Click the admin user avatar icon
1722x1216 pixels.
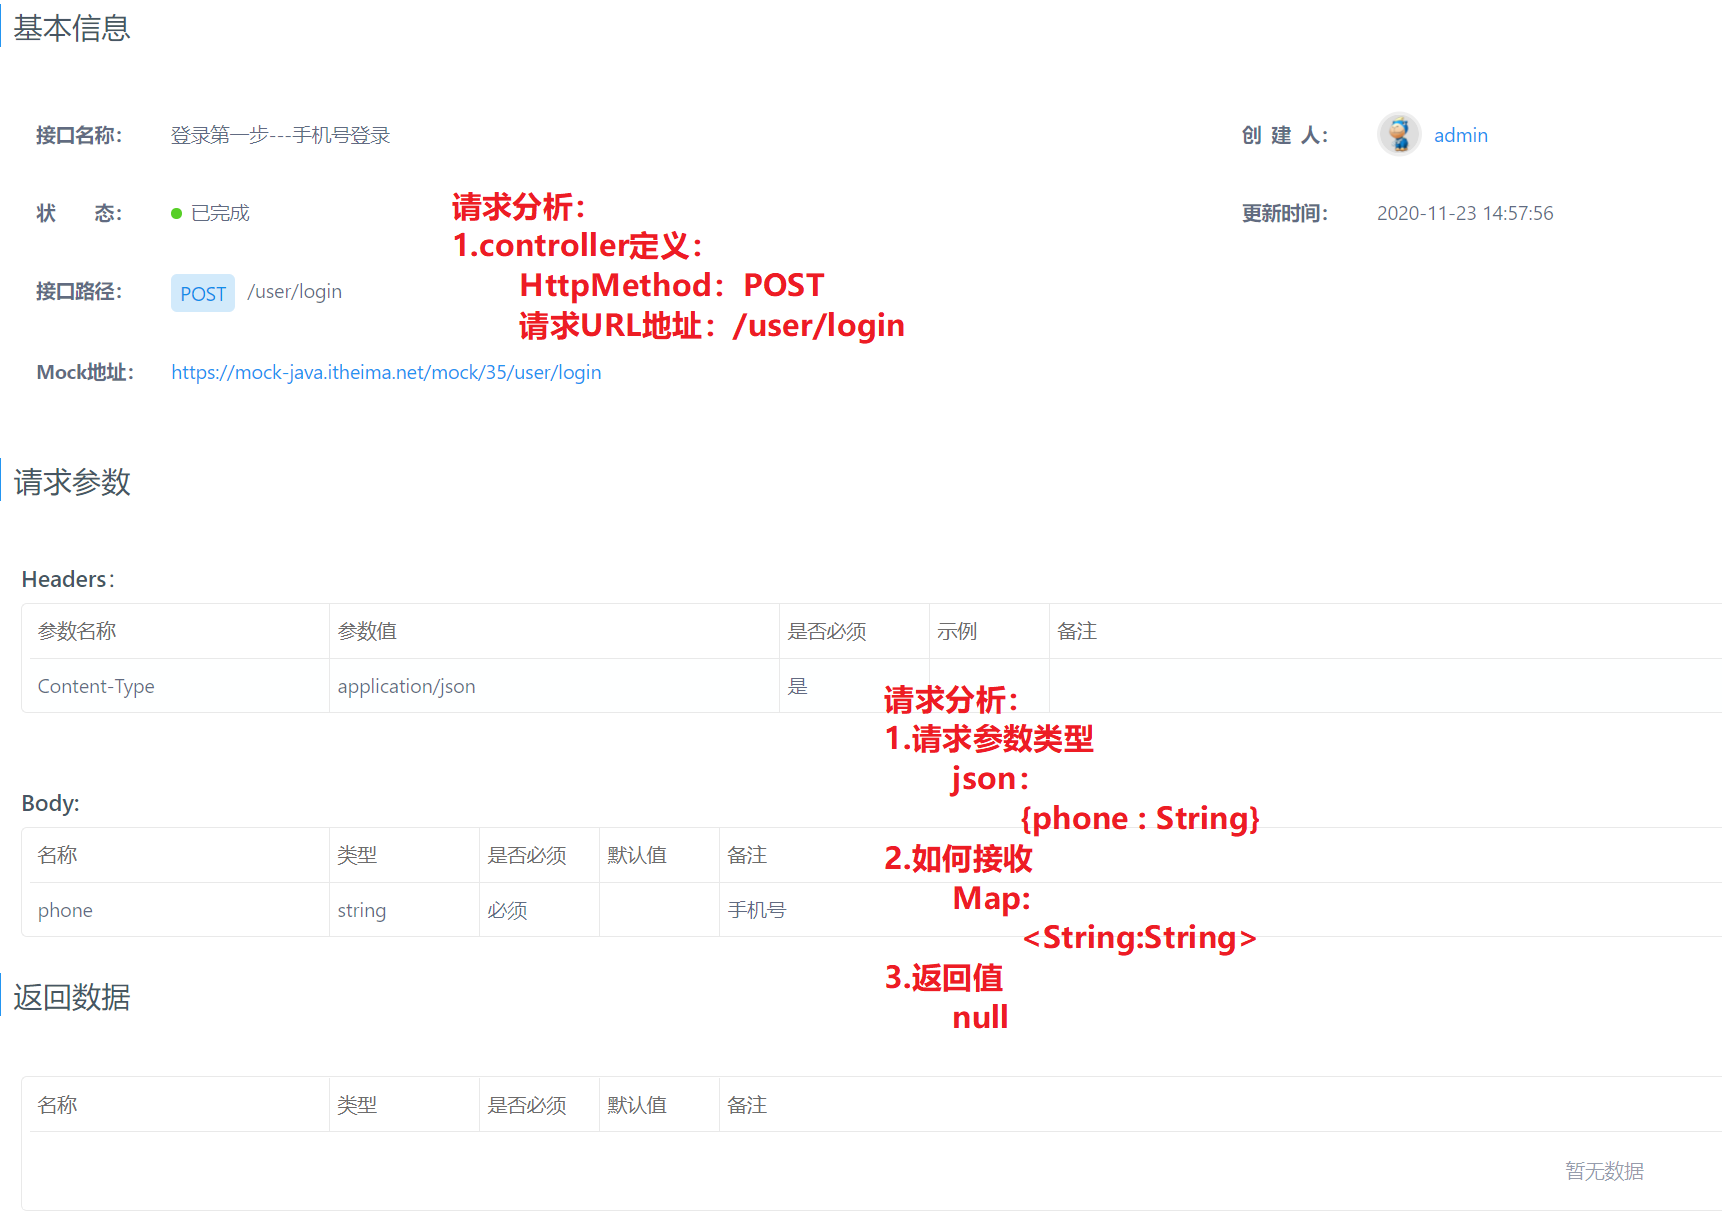[x=1399, y=134]
